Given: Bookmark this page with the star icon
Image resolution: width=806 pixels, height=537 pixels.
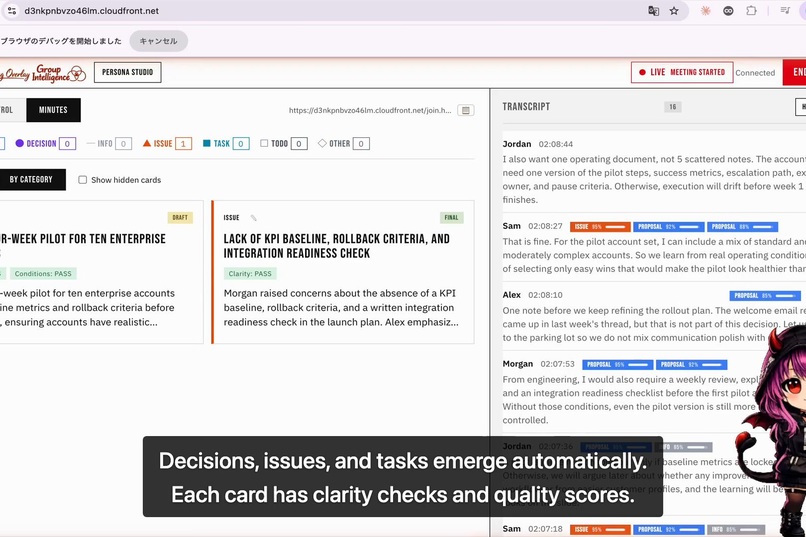Looking at the screenshot, I should coord(674,11).
